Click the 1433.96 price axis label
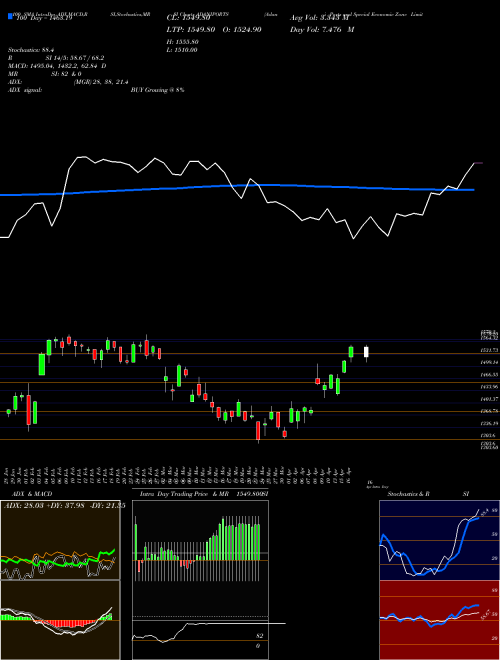 490,386
